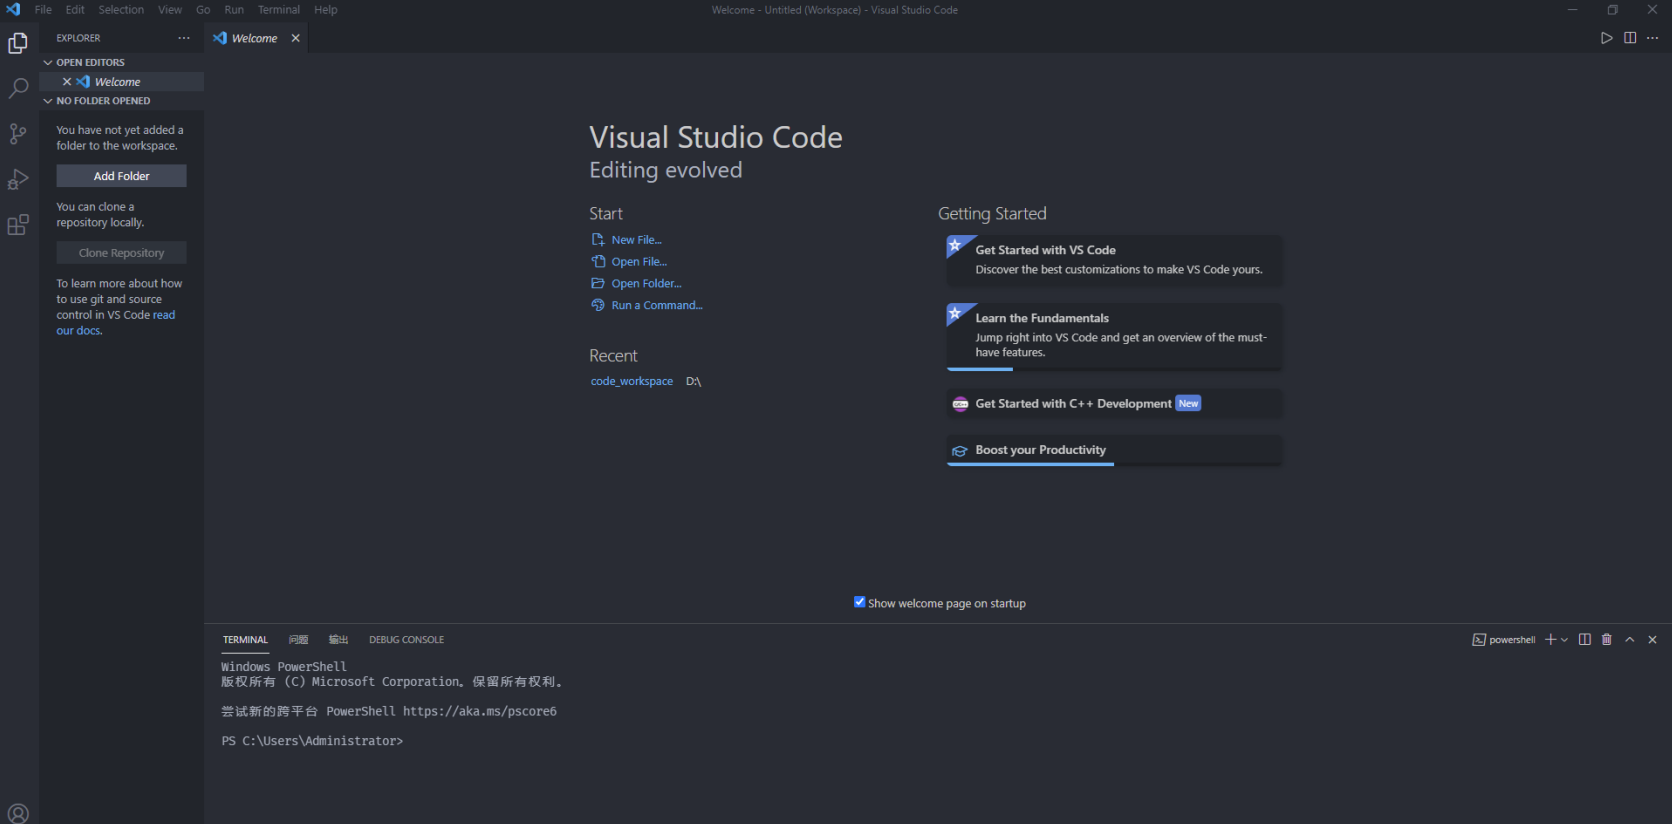Open the File menu
Screen dimensions: 1672x824
[x=43, y=10]
